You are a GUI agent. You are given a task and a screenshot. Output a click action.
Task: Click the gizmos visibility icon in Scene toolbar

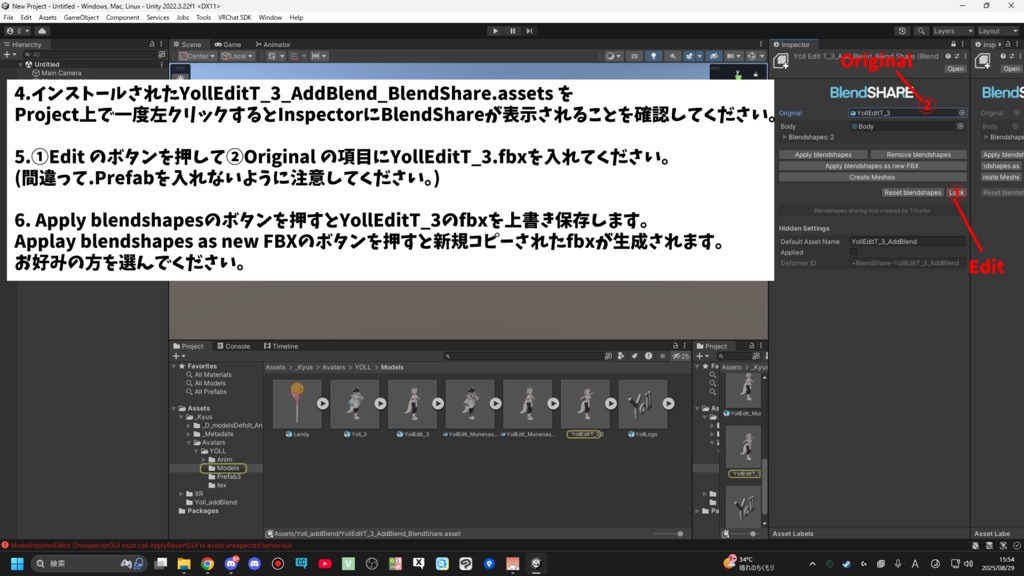pyautogui.click(x=752, y=56)
